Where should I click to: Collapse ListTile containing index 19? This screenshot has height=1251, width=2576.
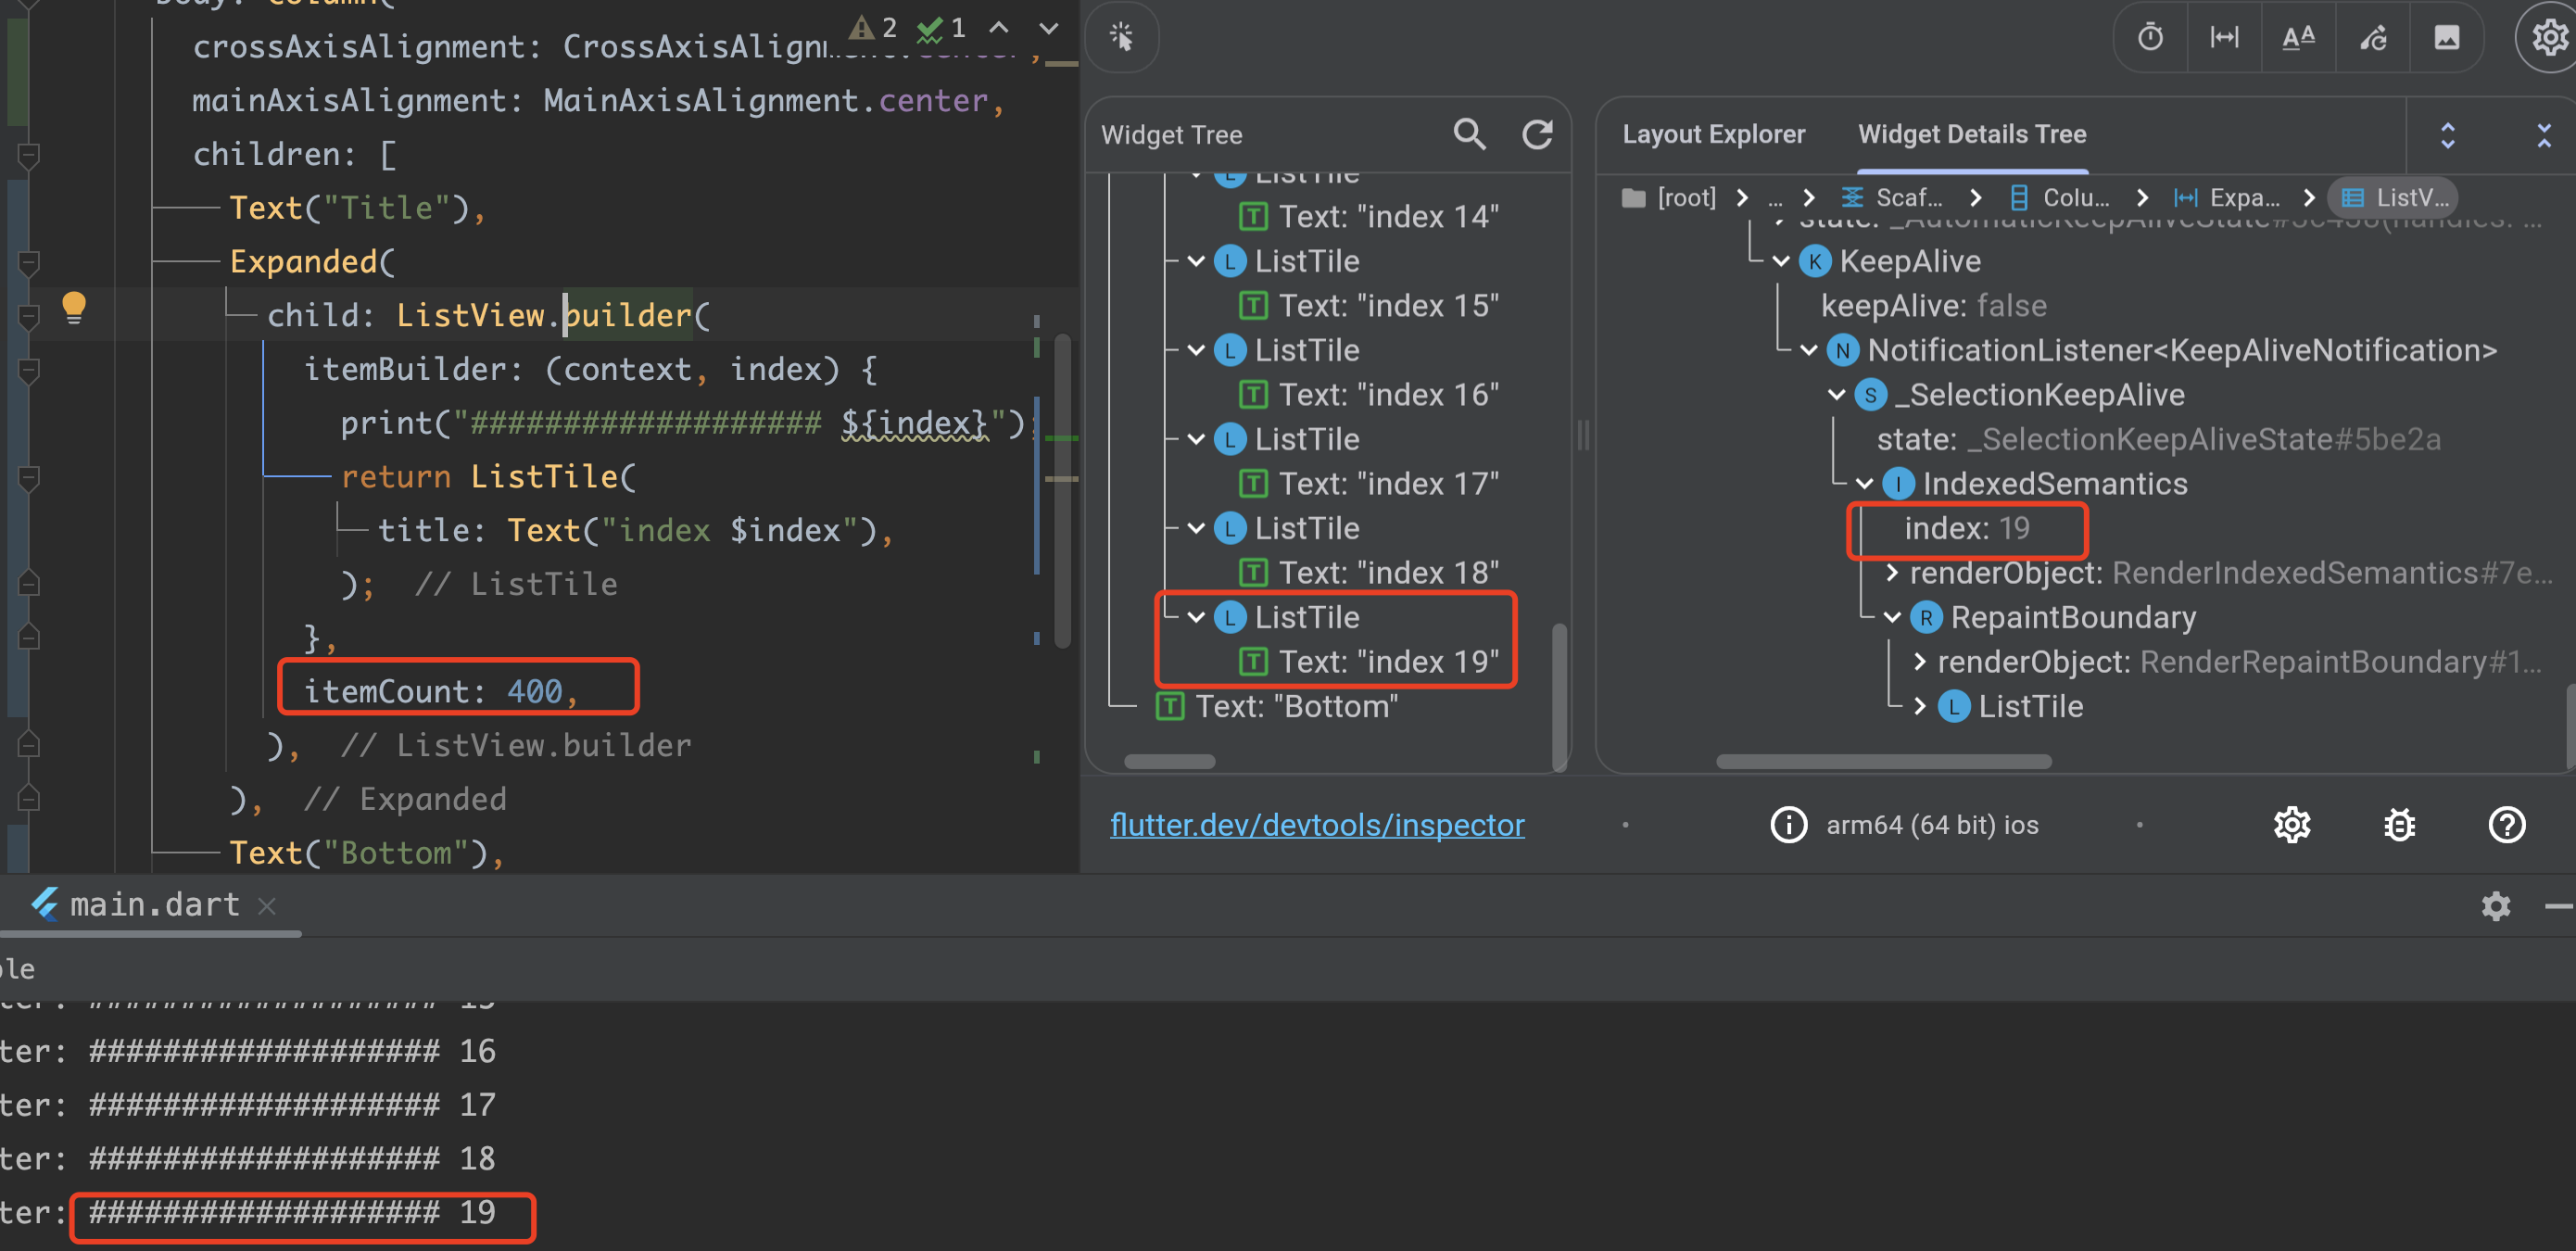pos(1196,617)
